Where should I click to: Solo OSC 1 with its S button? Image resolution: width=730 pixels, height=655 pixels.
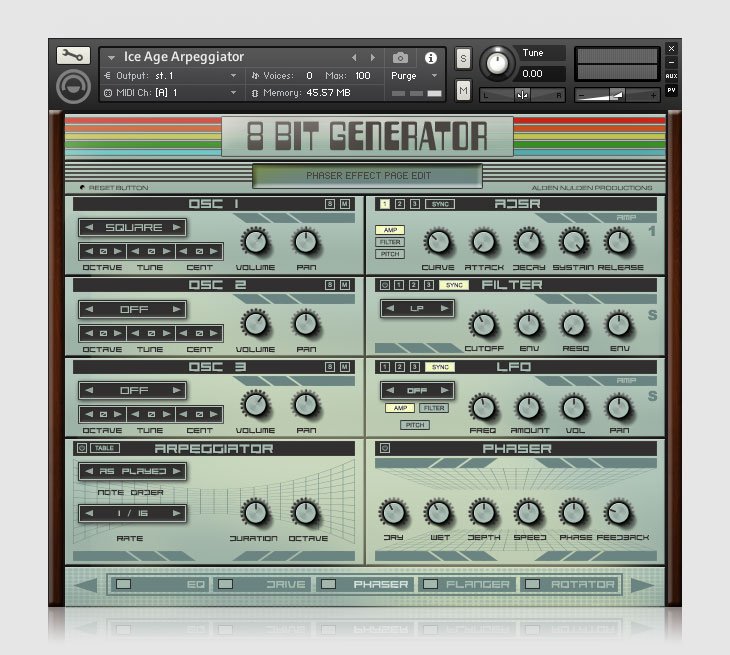tap(330, 204)
